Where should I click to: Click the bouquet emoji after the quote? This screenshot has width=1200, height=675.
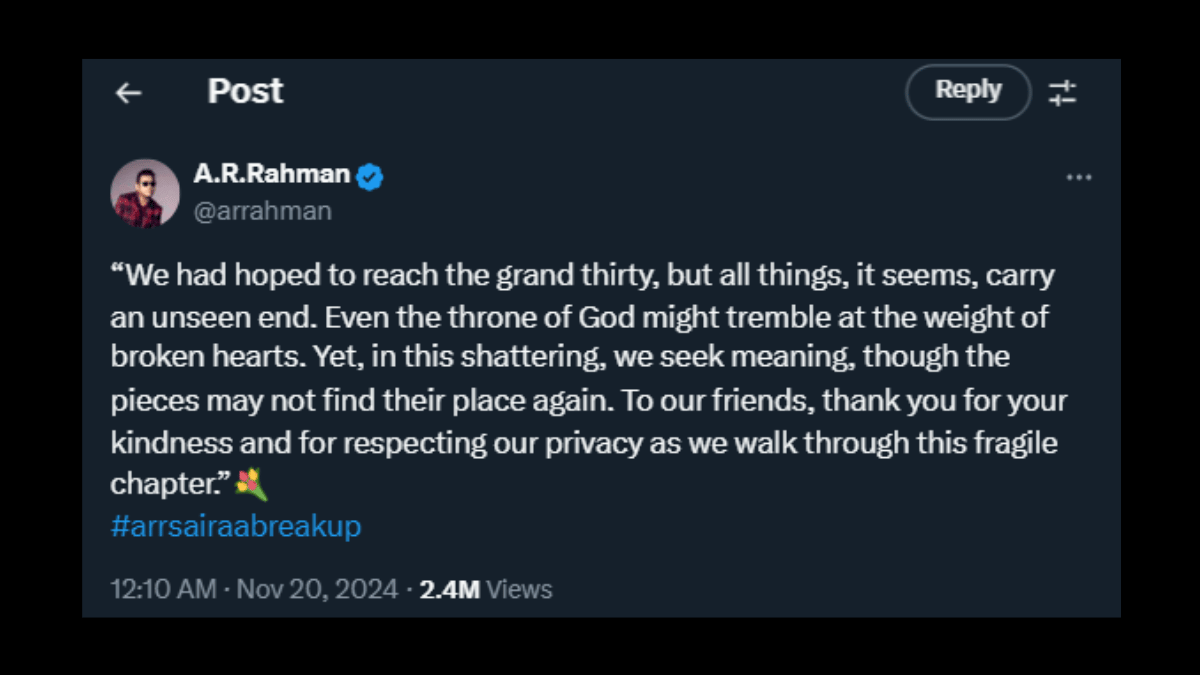252,485
